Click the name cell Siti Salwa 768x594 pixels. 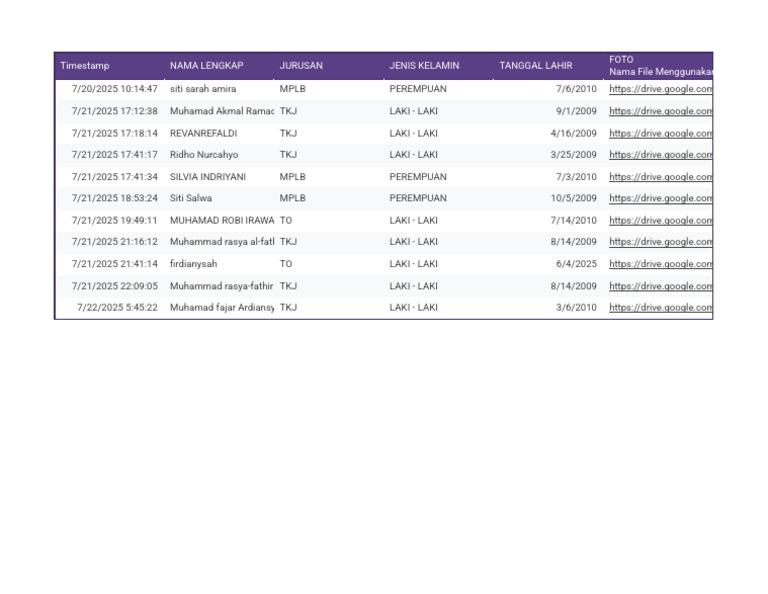[191, 198]
